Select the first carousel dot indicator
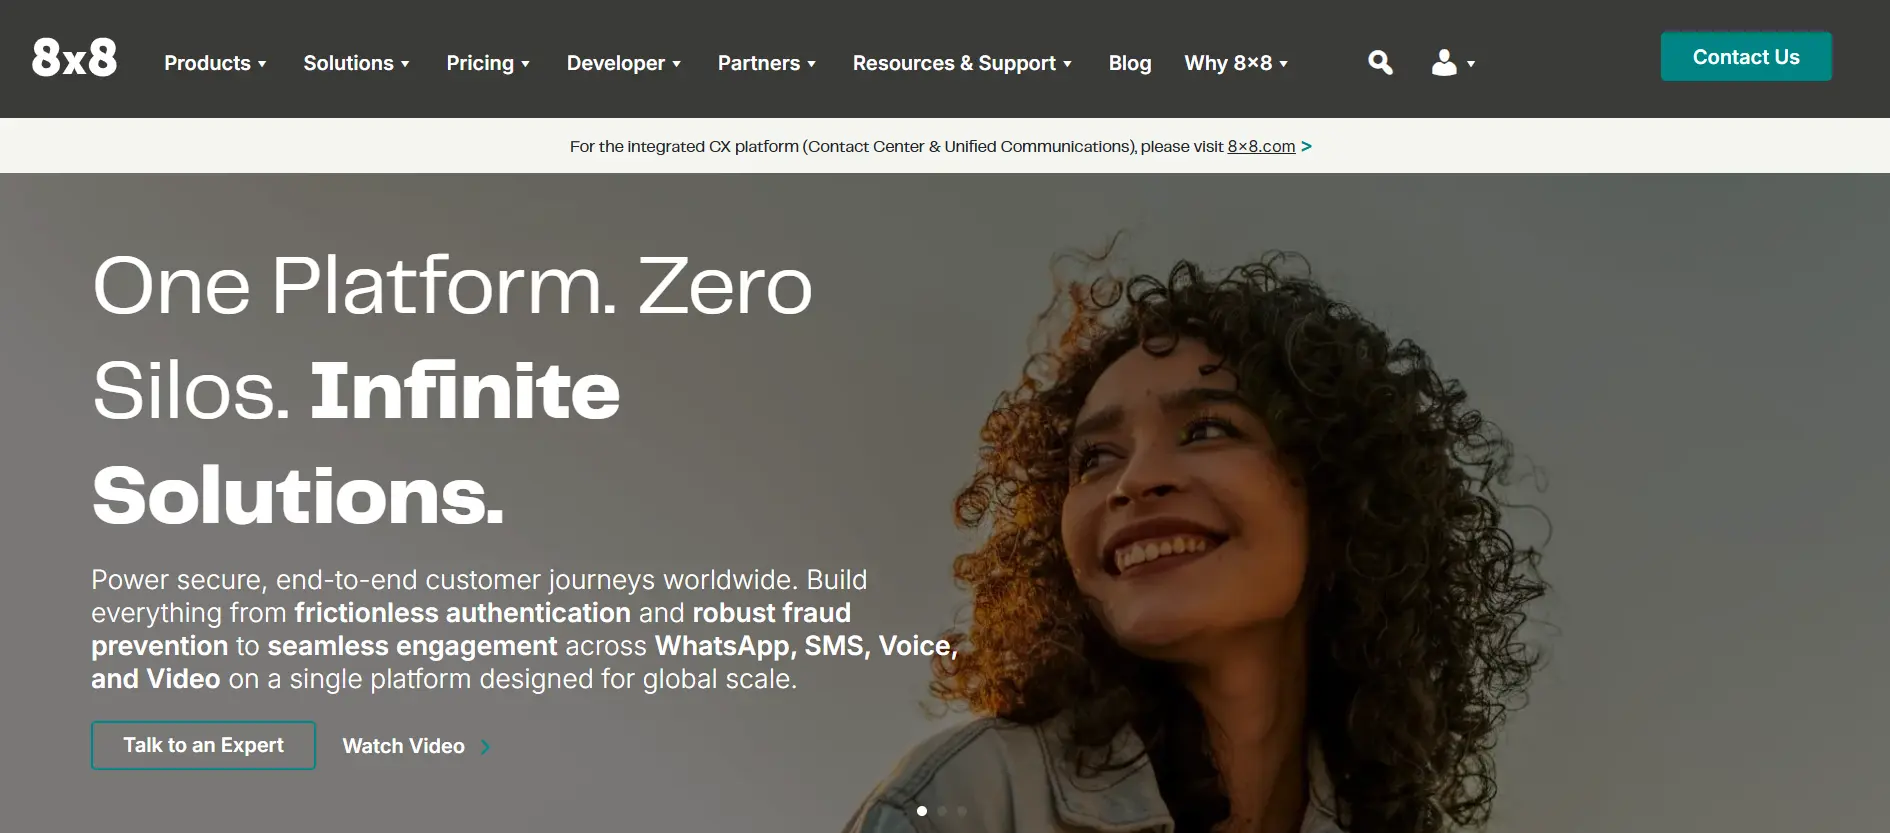This screenshot has height=833, width=1890. coord(922,811)
